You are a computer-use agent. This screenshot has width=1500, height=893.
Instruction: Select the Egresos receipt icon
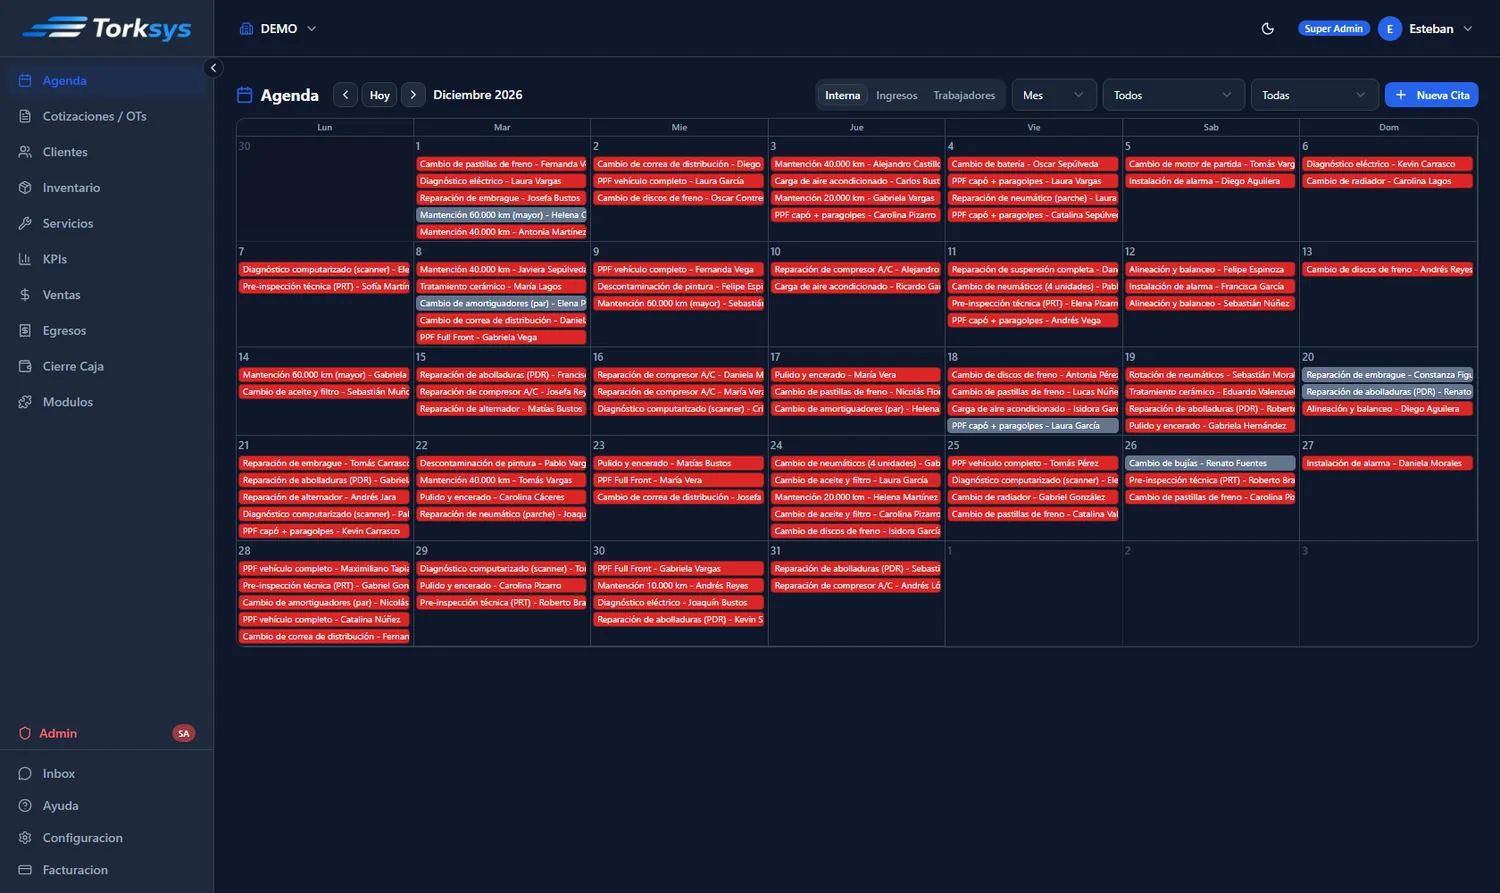coord(25,331)
